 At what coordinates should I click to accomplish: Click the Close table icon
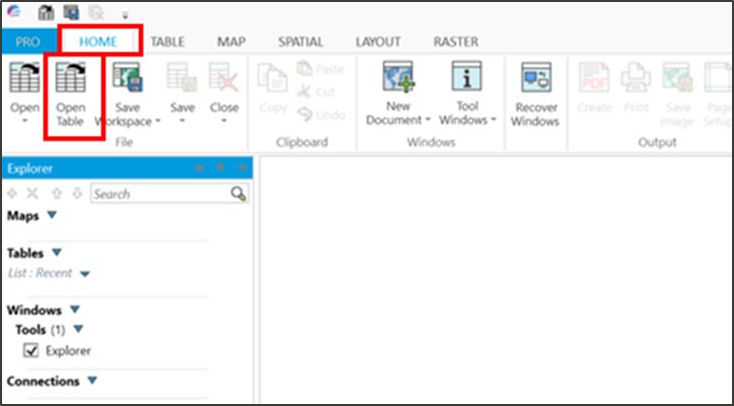(x=224, y=77)
